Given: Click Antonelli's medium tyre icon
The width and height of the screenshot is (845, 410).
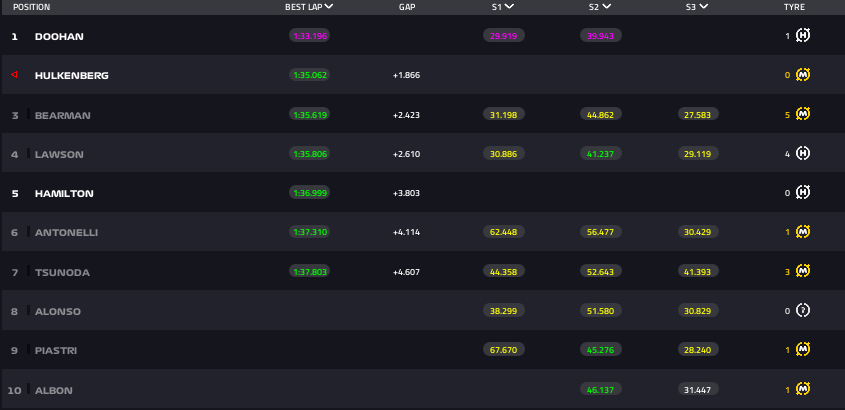Looking at the screenshot, I should tap(802, 232).
